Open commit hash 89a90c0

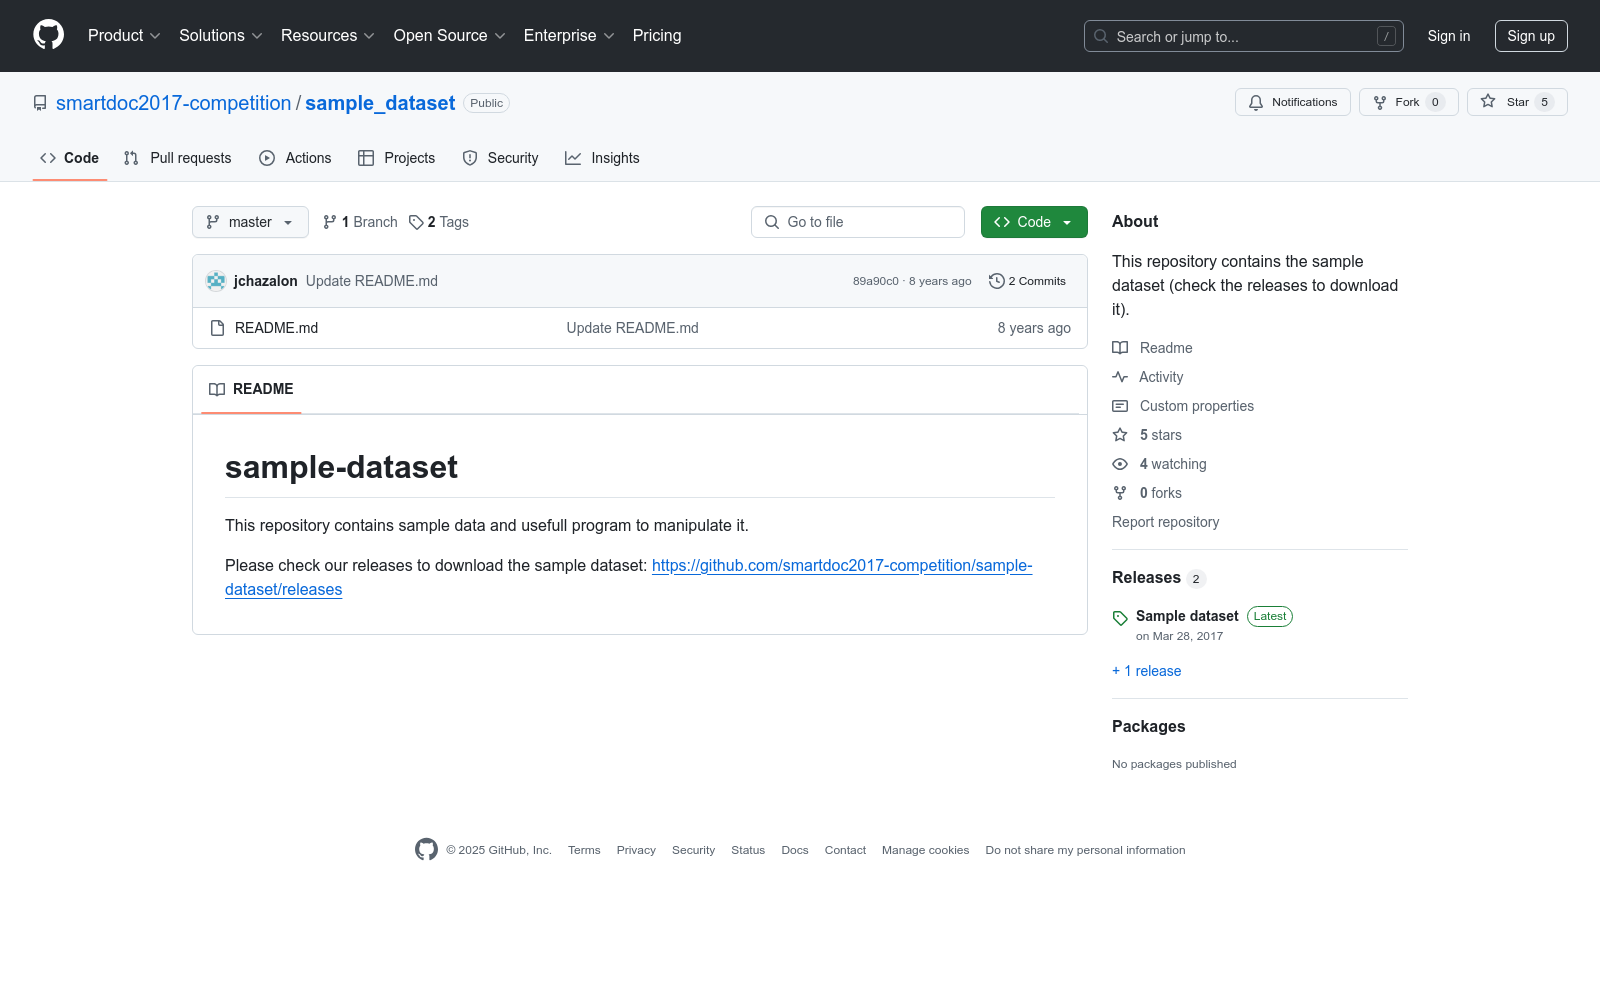(x=876, y=281)
